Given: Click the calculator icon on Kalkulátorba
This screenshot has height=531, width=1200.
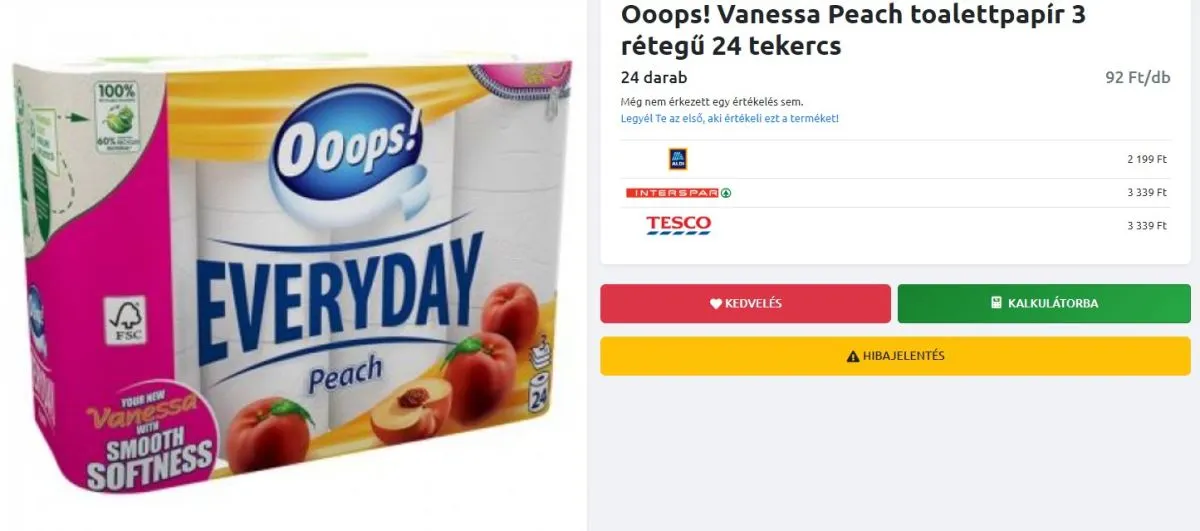Looking at the screenshot, I should pos(996,303).
